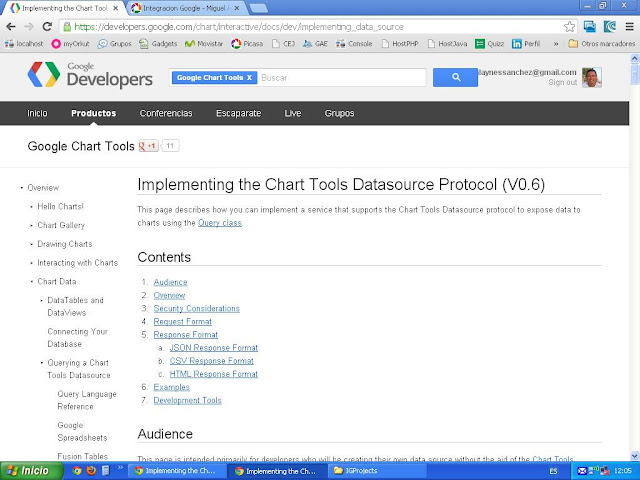Switch to the Integracion Google tab

[187, 8]
